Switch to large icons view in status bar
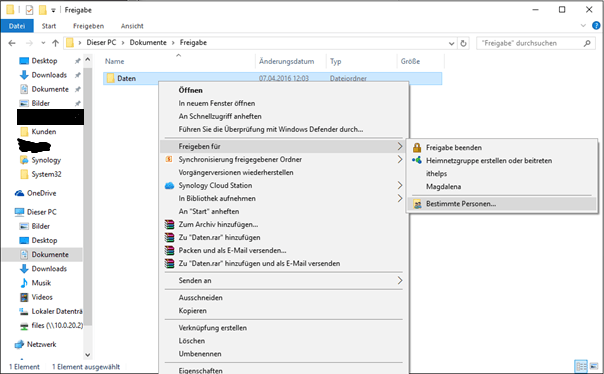 pos(594,366)
